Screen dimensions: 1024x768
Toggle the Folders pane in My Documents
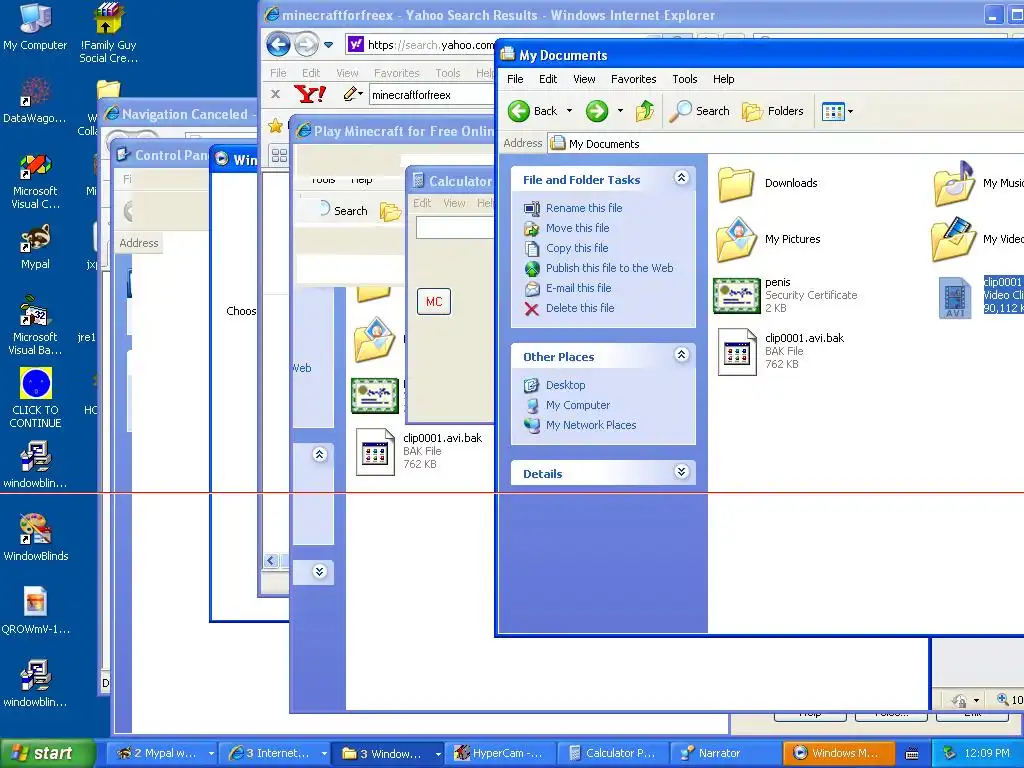773,111
